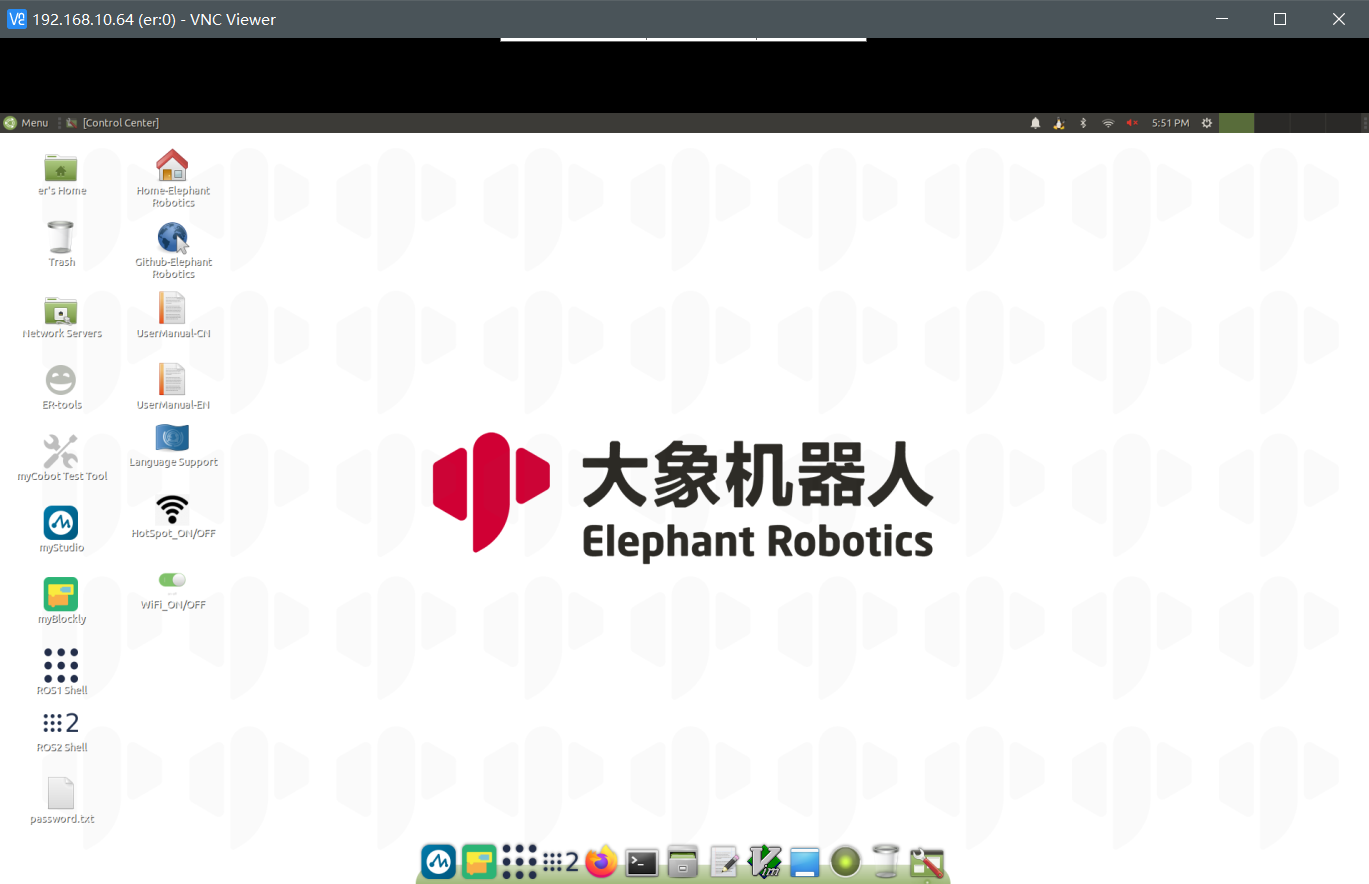
Task: Open myBlockly desktop shortcut
Action: pyautogui.click(x=61, y=595)
